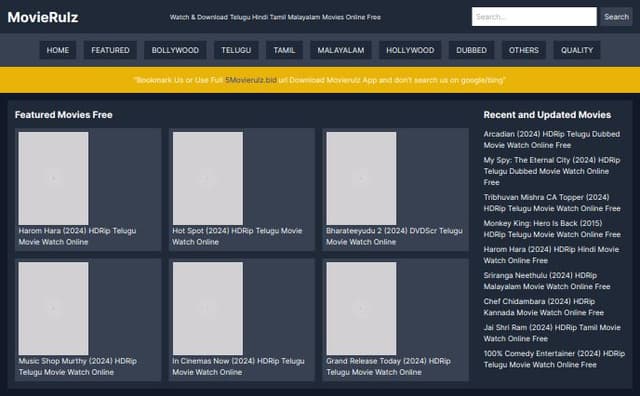Open the QUALITY menu item
Screen dimensions: 640x396
577,50
